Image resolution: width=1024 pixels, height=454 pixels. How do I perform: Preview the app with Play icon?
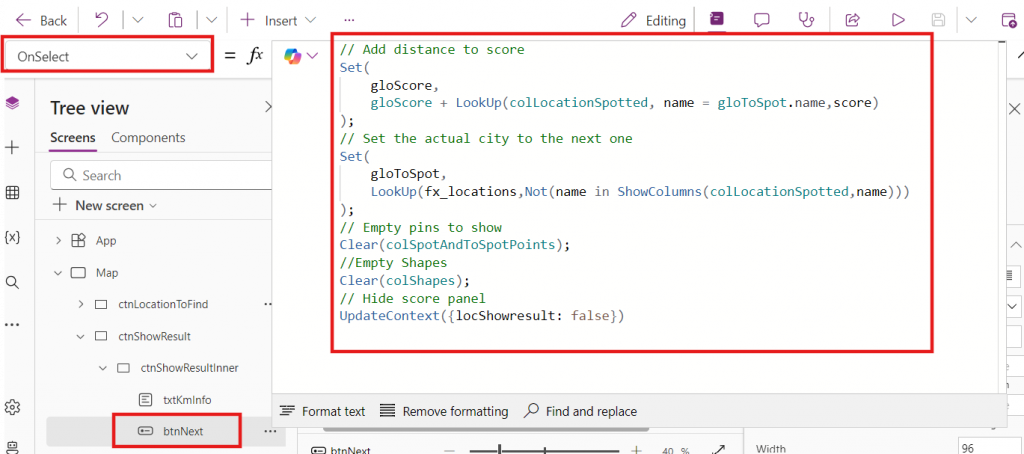click(898, 20)
